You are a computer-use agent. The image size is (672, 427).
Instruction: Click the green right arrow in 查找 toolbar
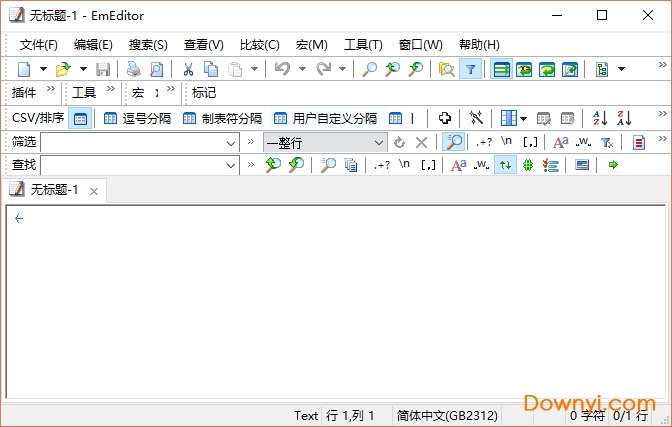point(613,165)
